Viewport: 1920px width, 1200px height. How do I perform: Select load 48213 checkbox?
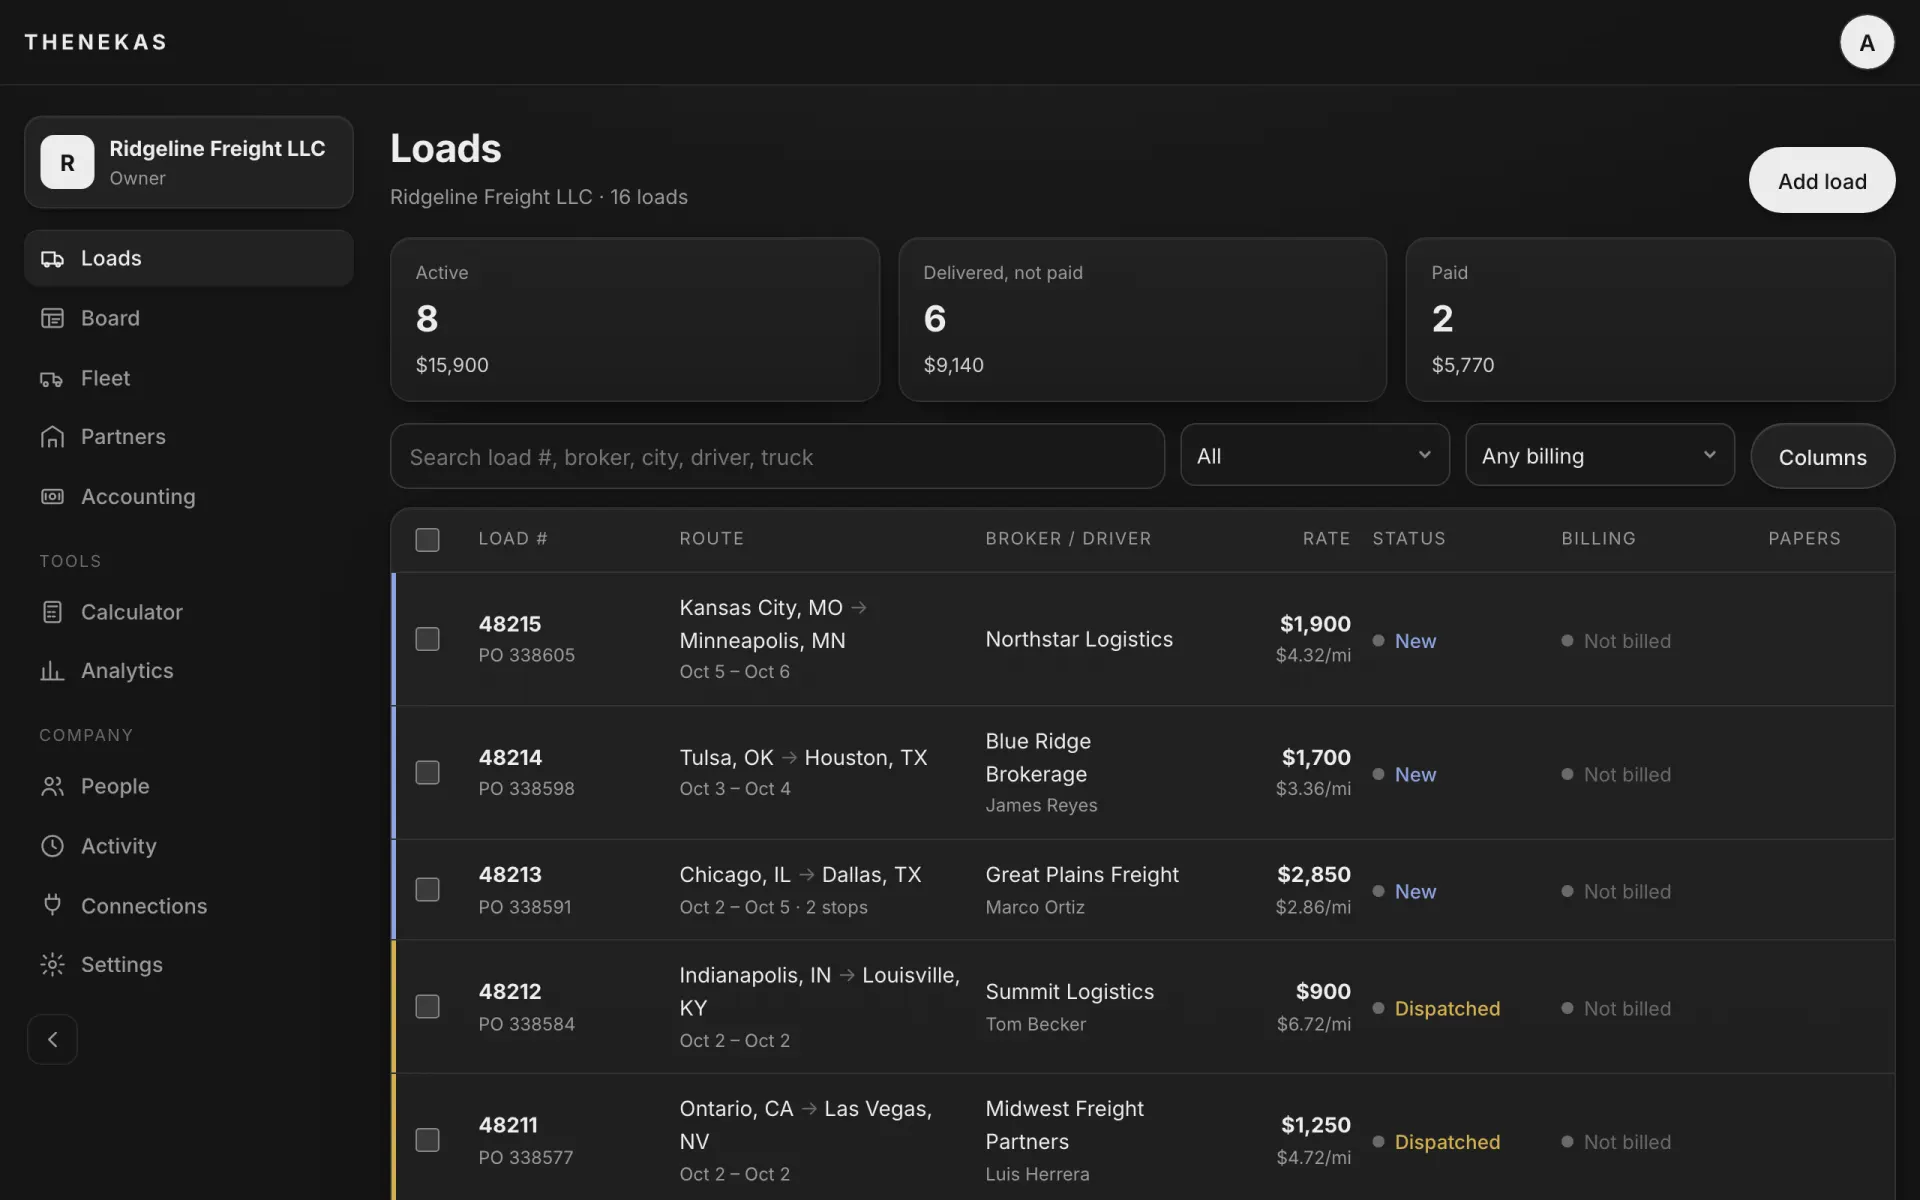point(427,890)
